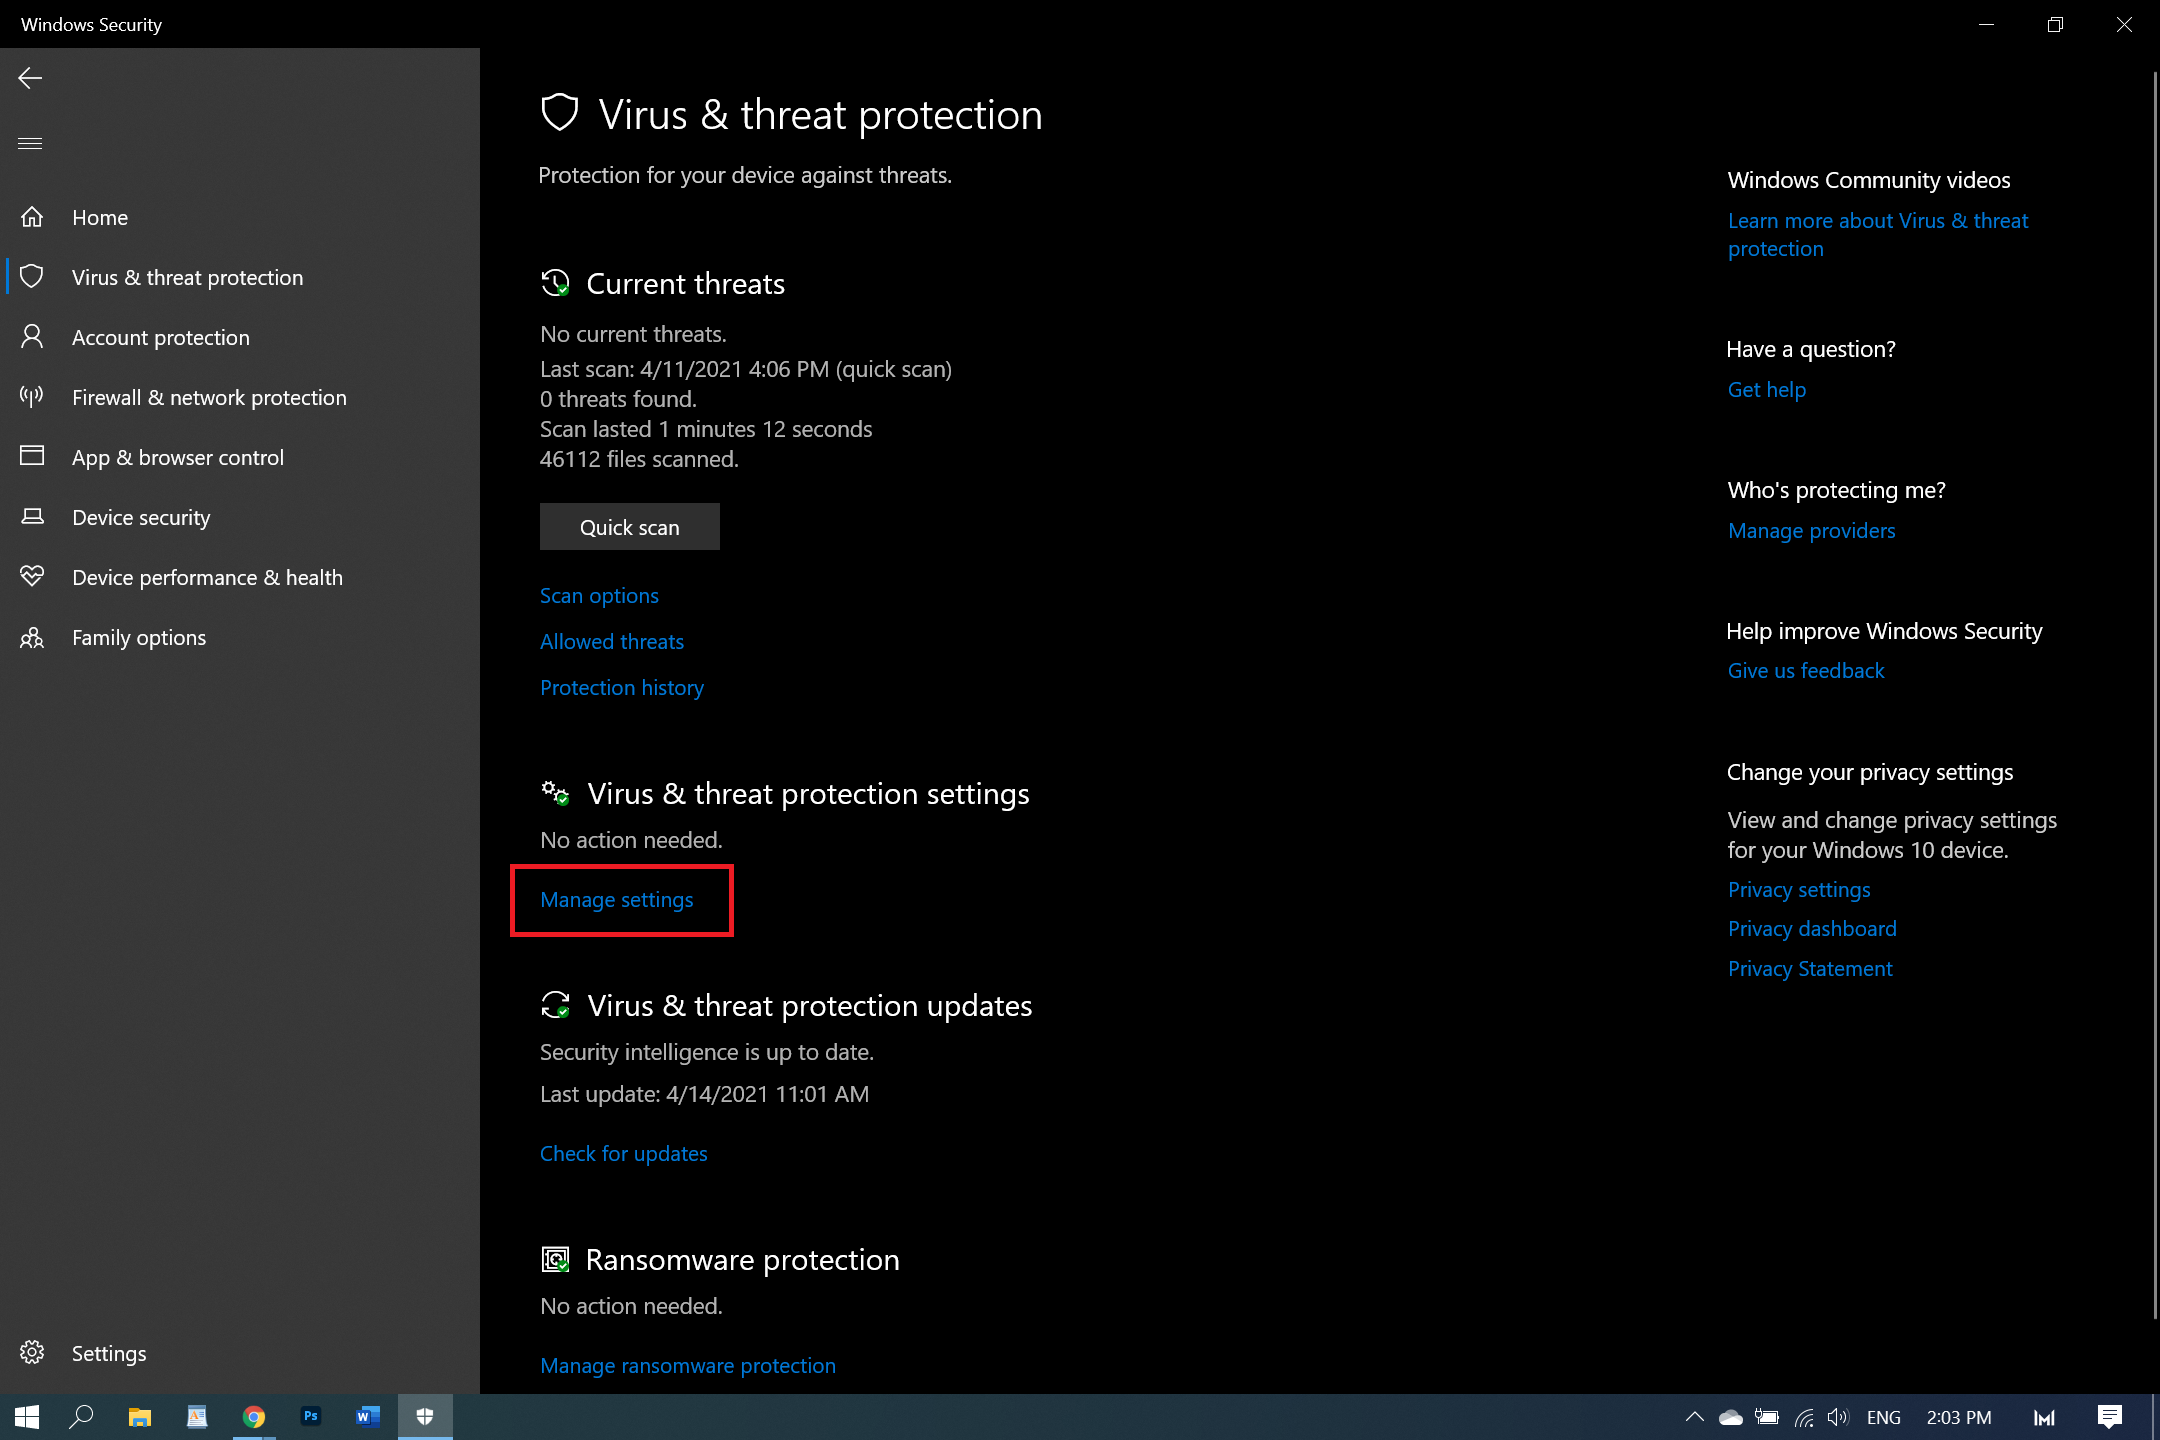
Task: Click the ENG language indicator
Action: coord(1884,1417)
